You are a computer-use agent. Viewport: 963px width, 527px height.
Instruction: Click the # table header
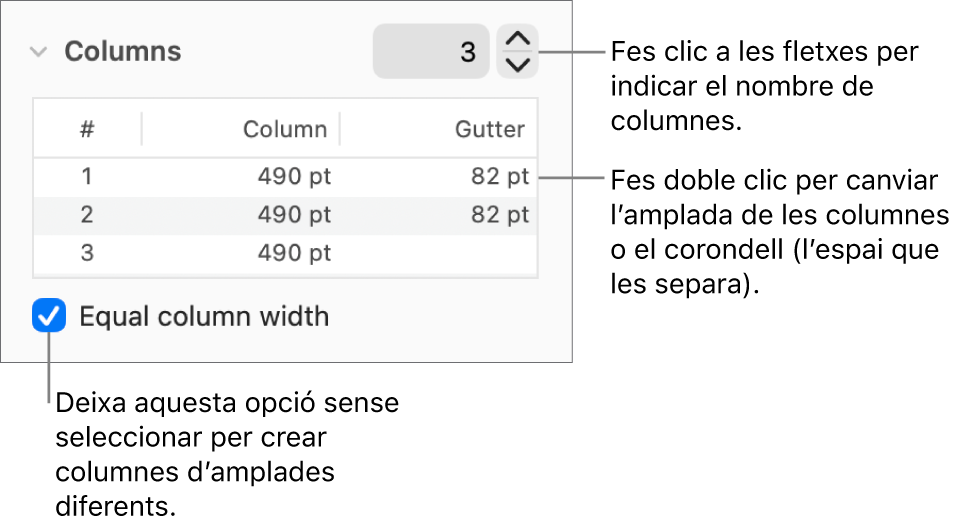(x=88, y=129)
